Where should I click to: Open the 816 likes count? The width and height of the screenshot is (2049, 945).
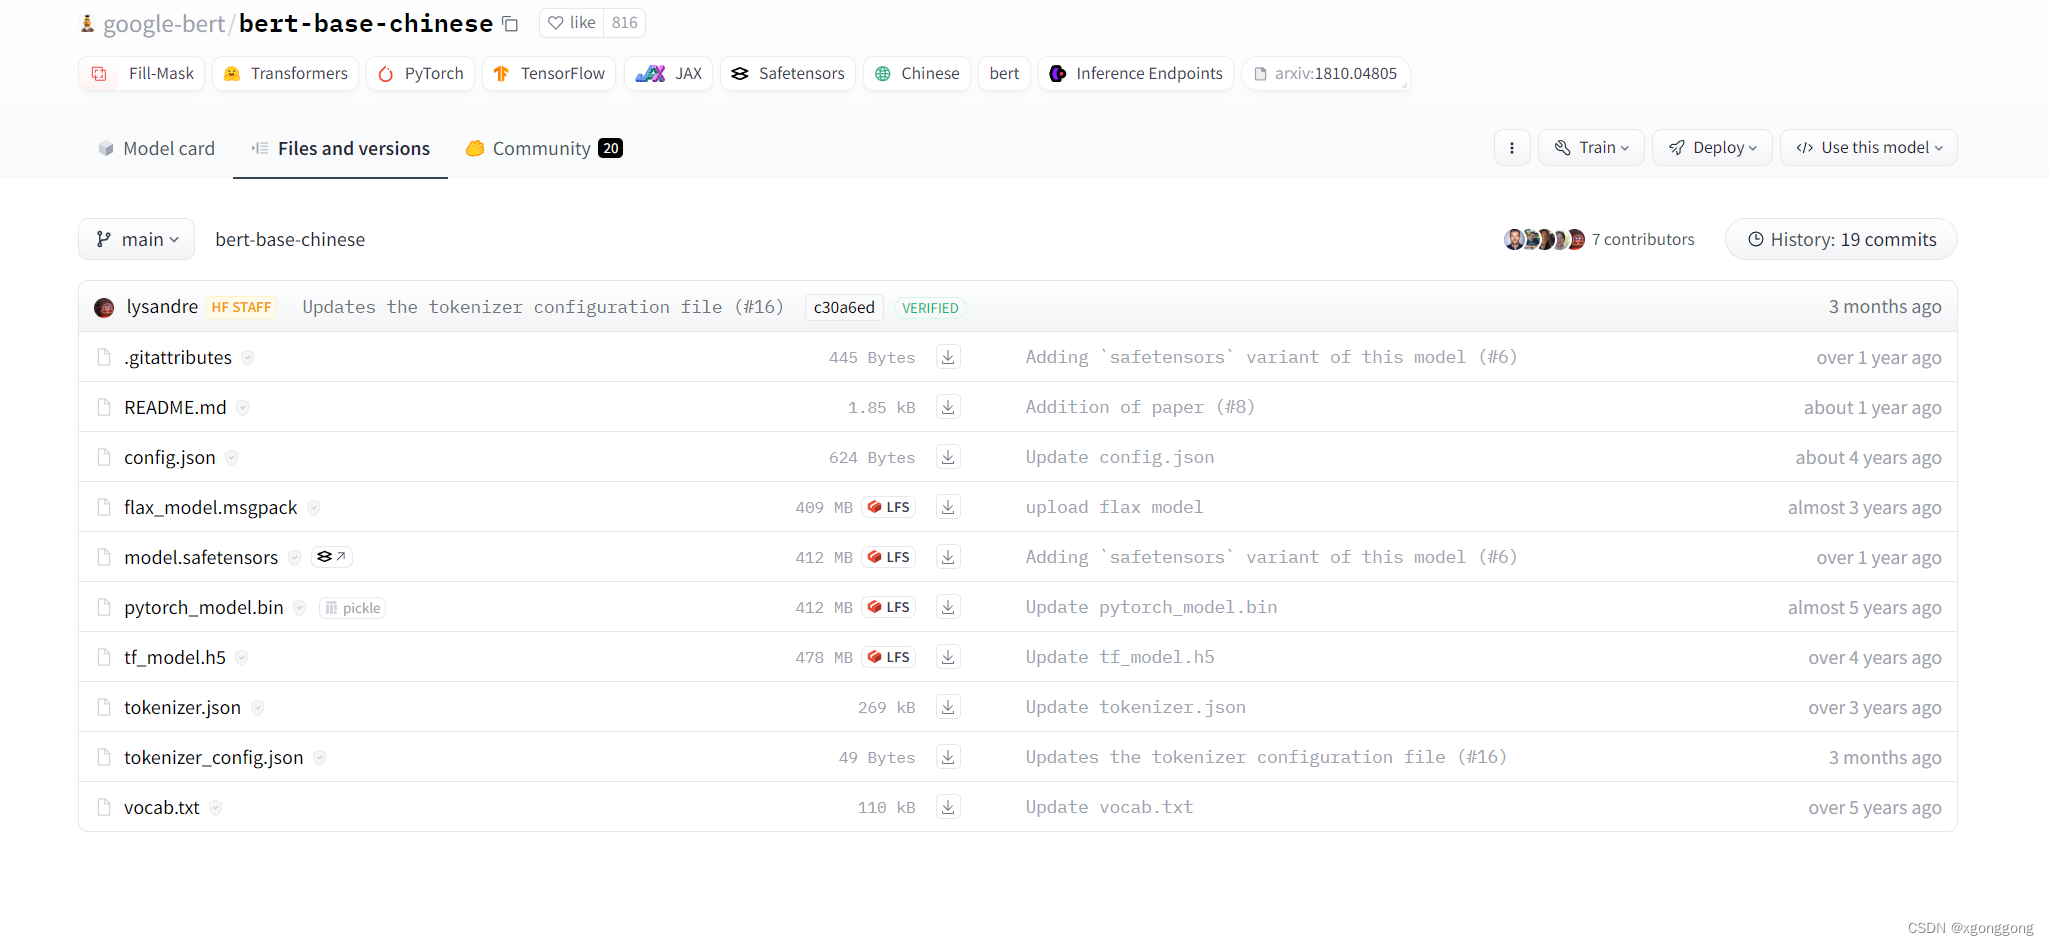(x=624, y=23)
